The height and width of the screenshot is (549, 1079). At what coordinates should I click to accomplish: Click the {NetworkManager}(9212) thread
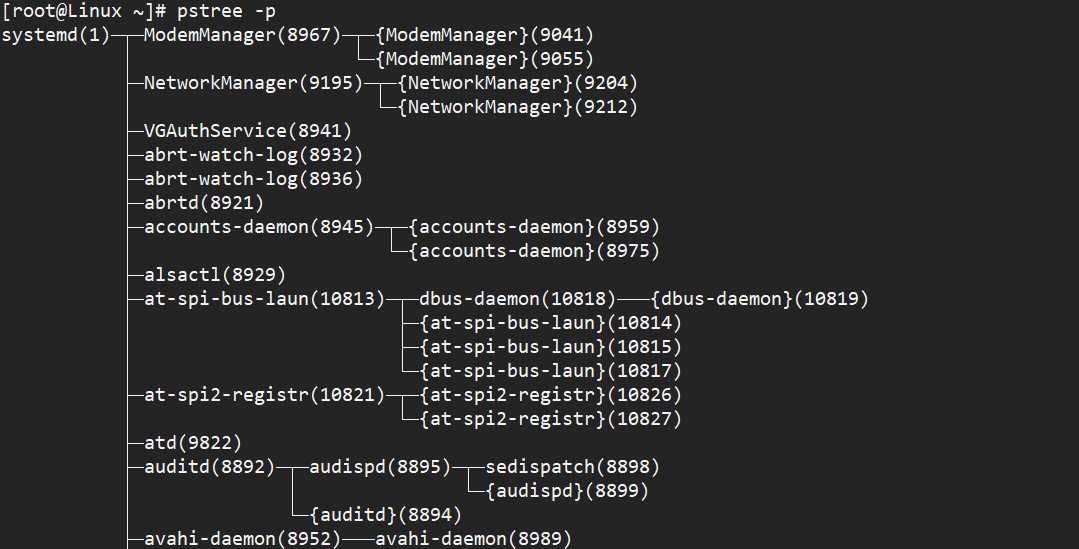518,107
